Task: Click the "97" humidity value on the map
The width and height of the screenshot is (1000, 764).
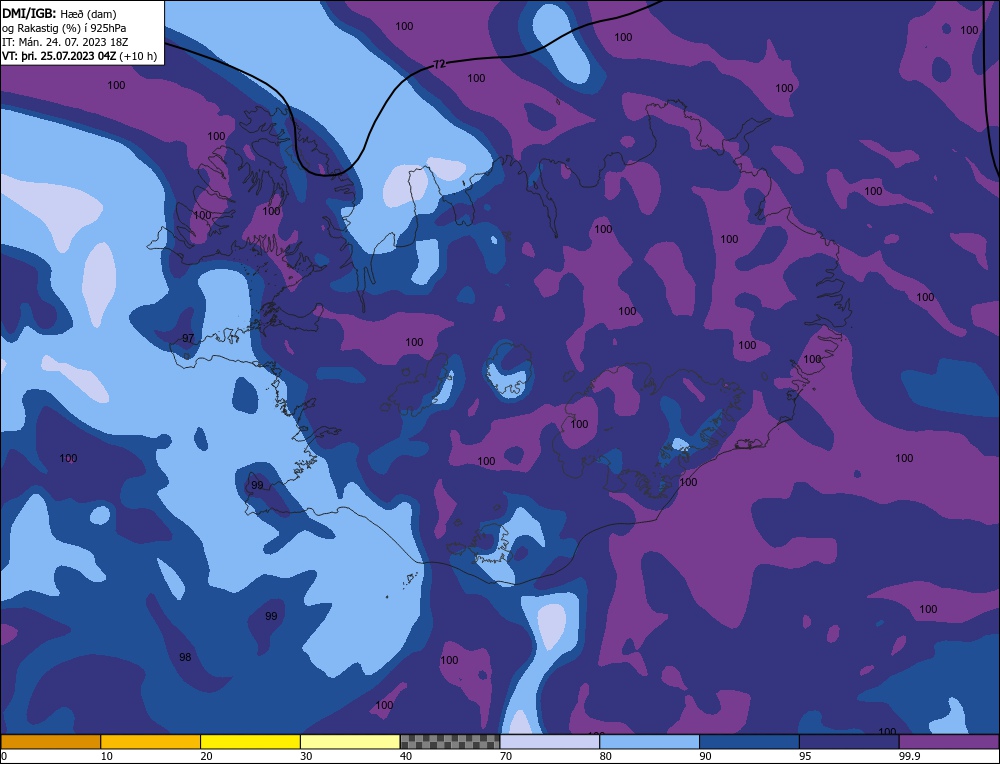Action: [x=188, y=338]
